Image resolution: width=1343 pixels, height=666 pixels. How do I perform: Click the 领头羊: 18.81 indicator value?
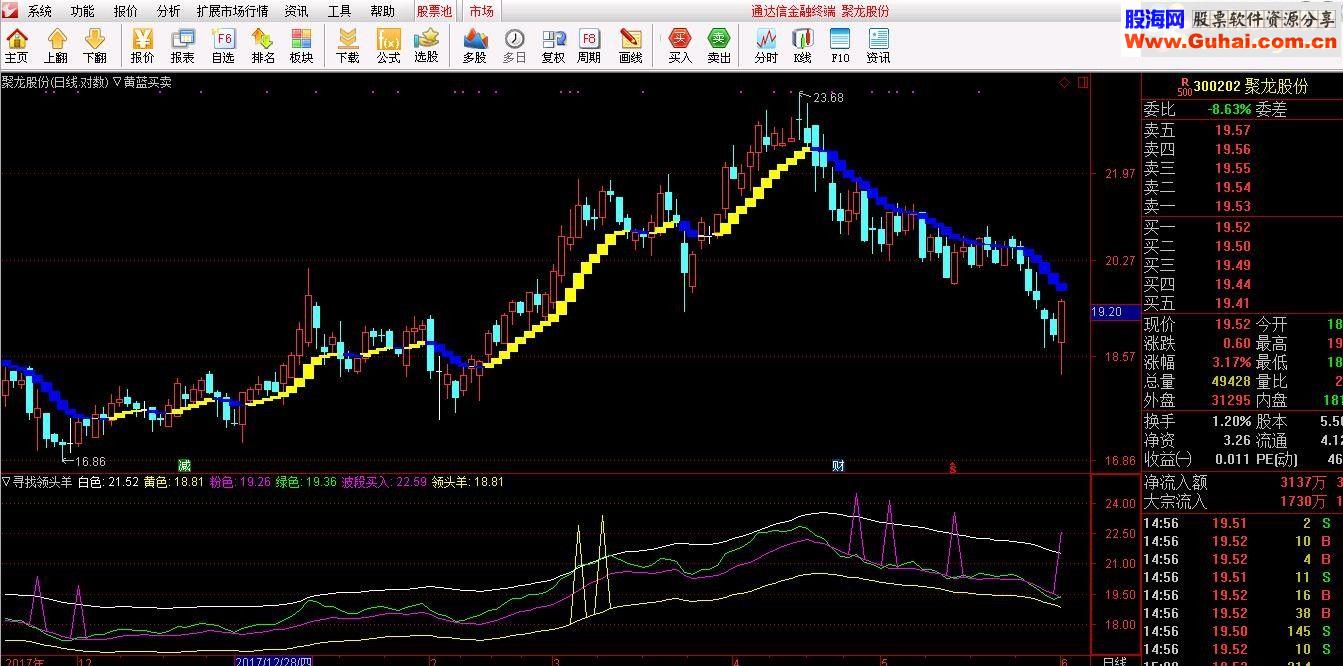[468, 482]
